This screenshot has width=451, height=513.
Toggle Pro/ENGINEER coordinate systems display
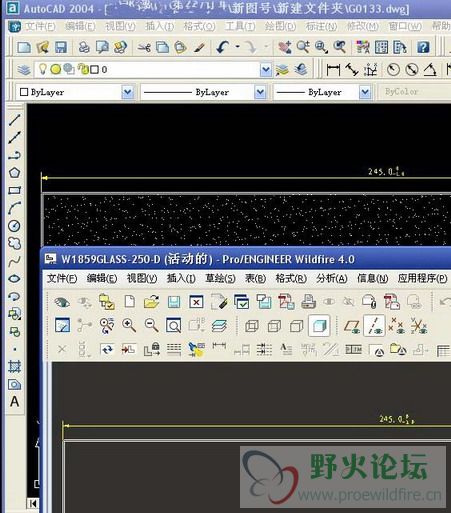419,326
